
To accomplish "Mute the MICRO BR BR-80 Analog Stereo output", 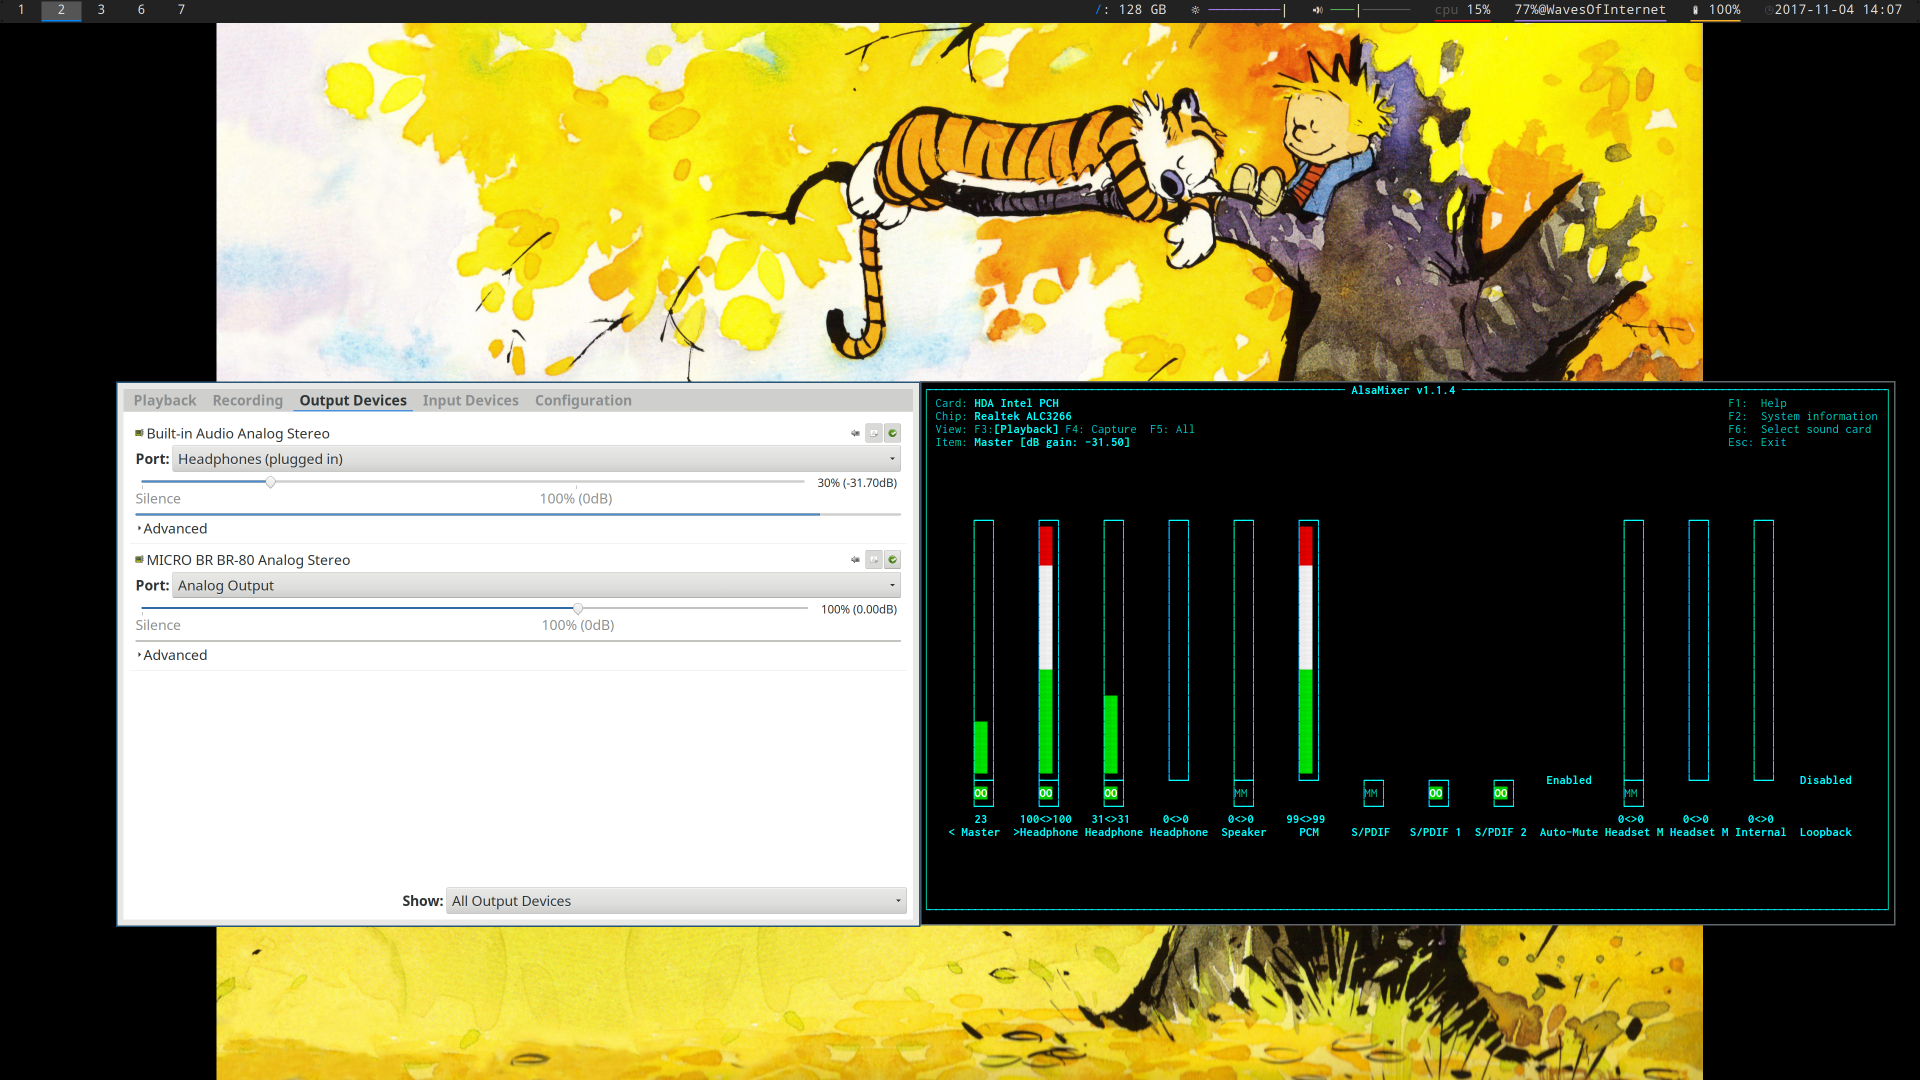I will tap(855, 560).
